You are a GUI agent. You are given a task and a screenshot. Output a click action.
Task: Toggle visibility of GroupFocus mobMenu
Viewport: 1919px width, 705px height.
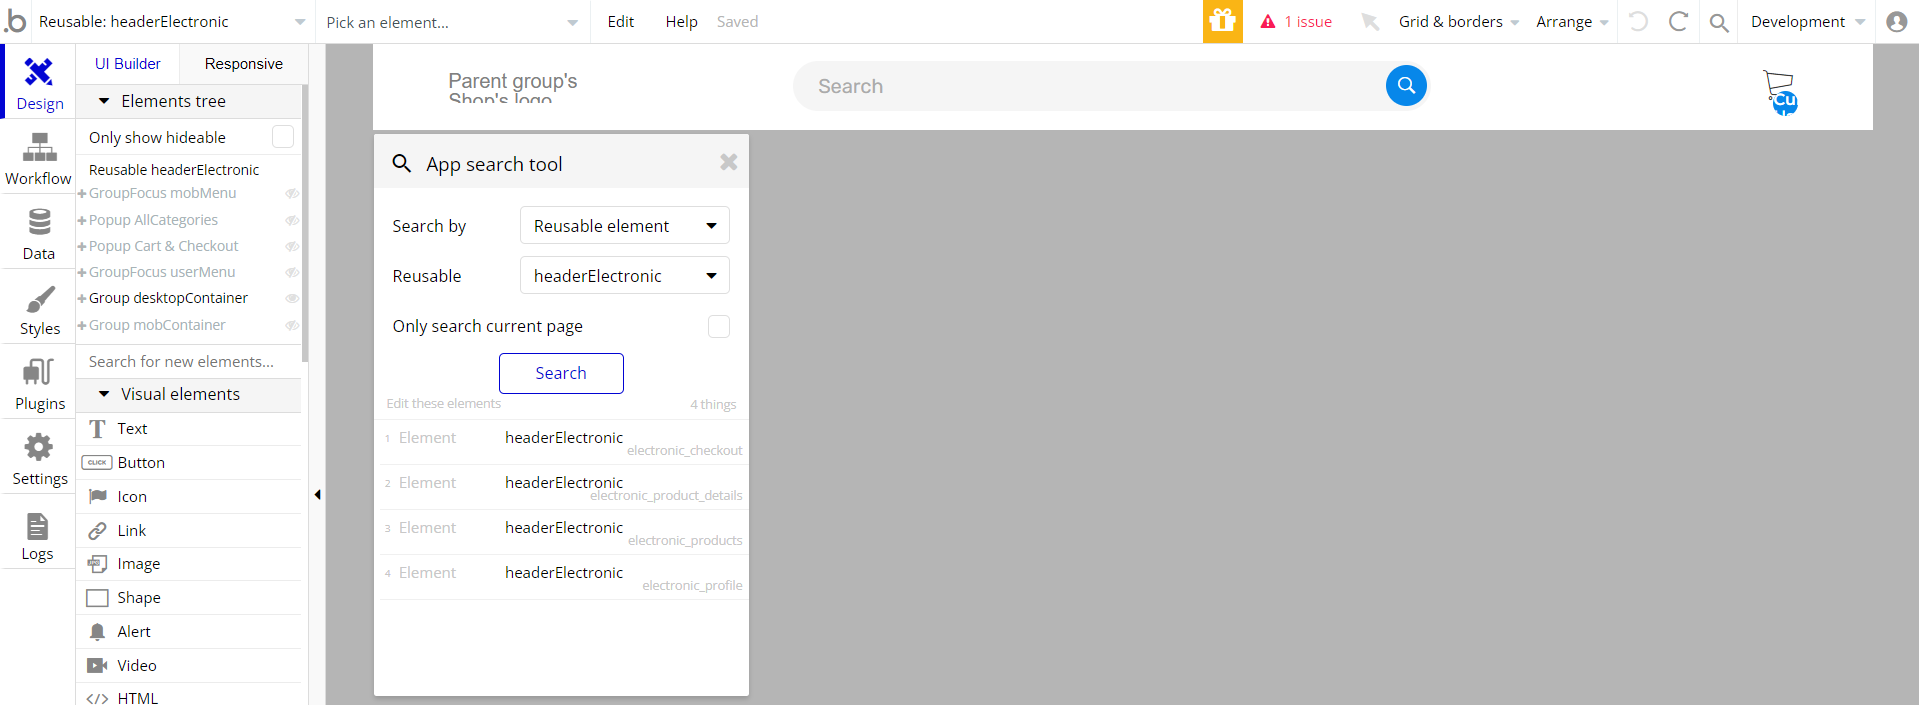pyautogui.click(x=292, y=193)
